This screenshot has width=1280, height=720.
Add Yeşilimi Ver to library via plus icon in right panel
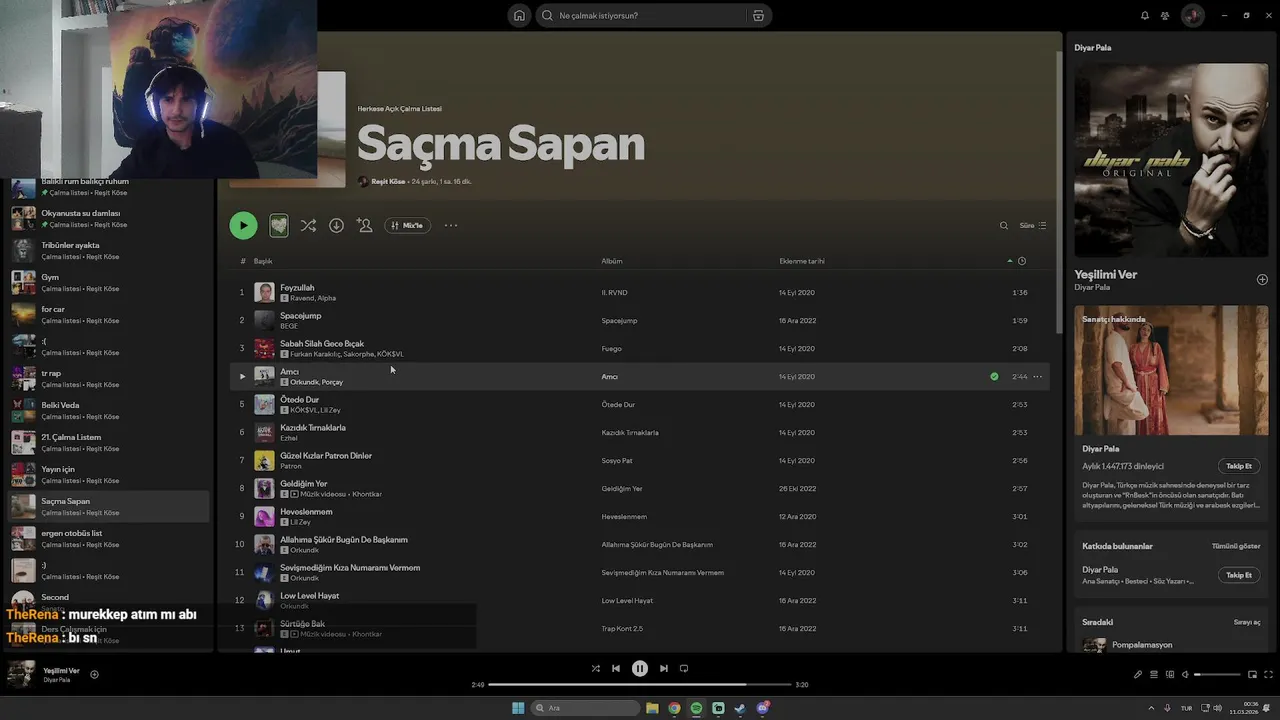(x=1262, y=280)
